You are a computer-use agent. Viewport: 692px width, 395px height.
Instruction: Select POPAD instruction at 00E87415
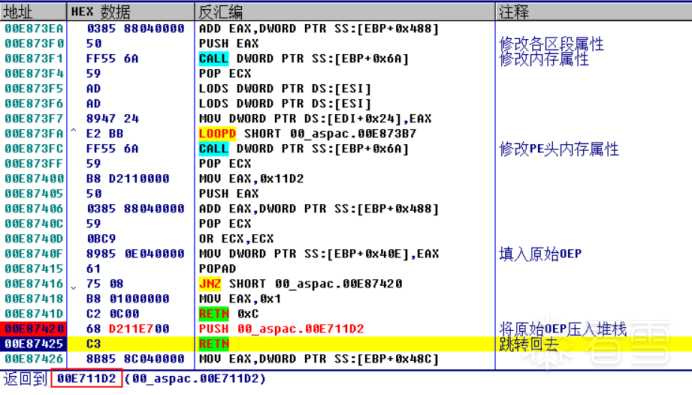(x=218, y=269)
